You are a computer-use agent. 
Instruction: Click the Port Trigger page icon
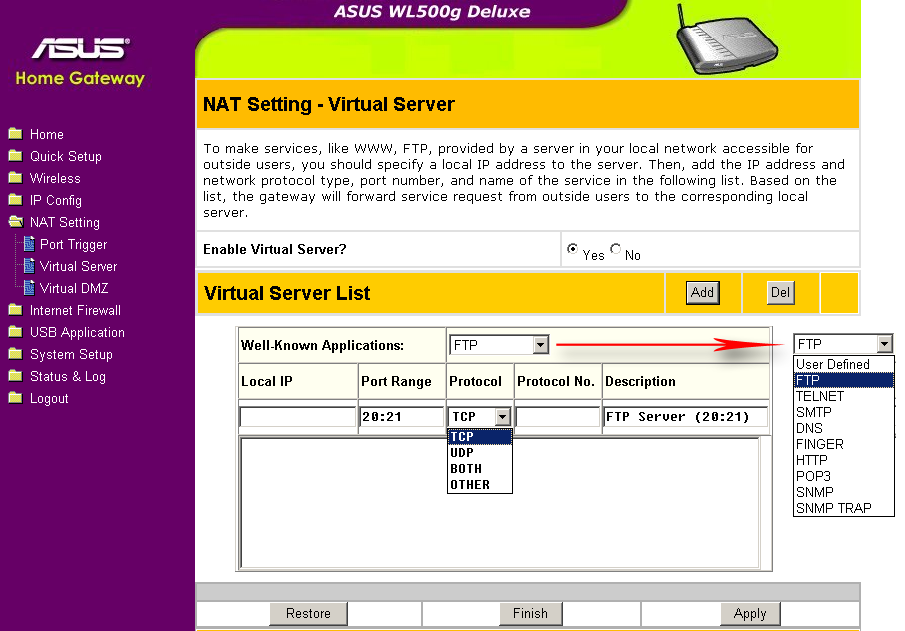[29, 244]
